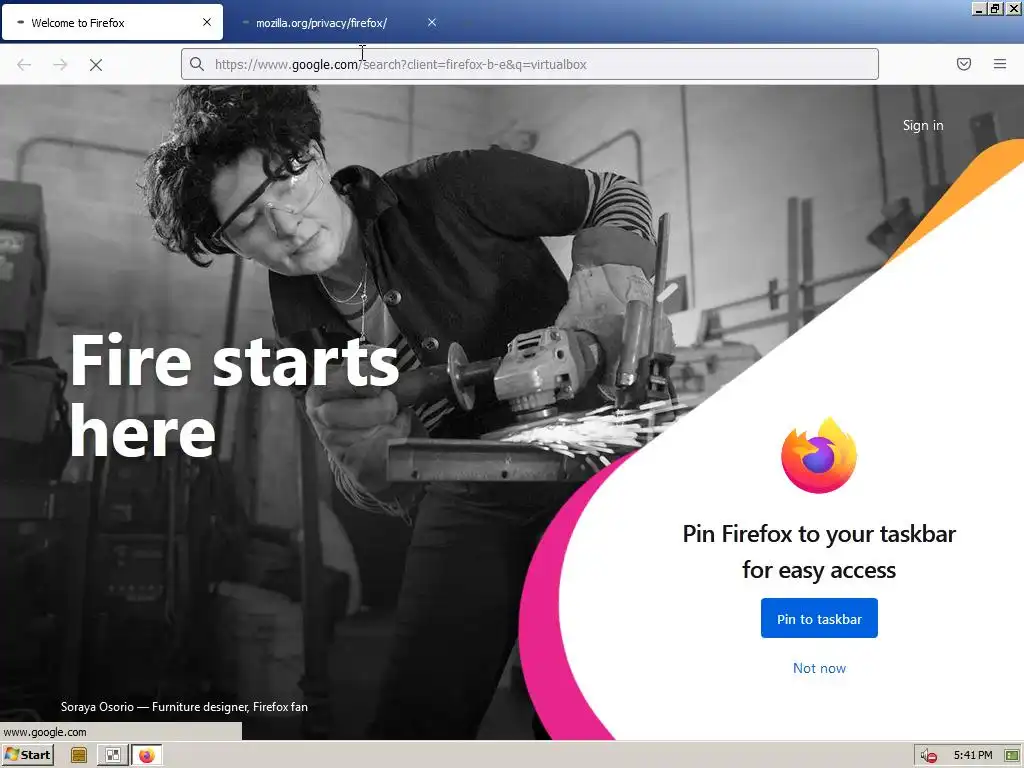1024x768 pixels.
Task: Stop loading the page with X button
Action: (96, 65)
